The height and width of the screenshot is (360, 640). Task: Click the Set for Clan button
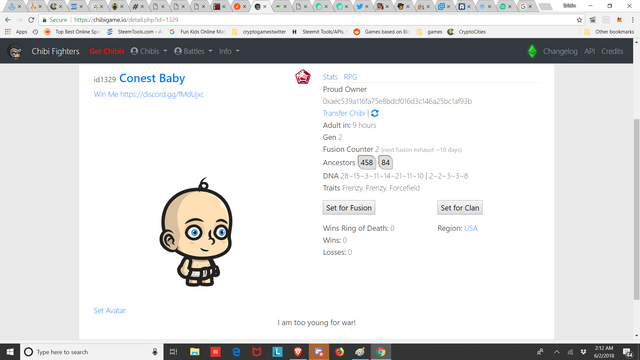pos(460,208)
